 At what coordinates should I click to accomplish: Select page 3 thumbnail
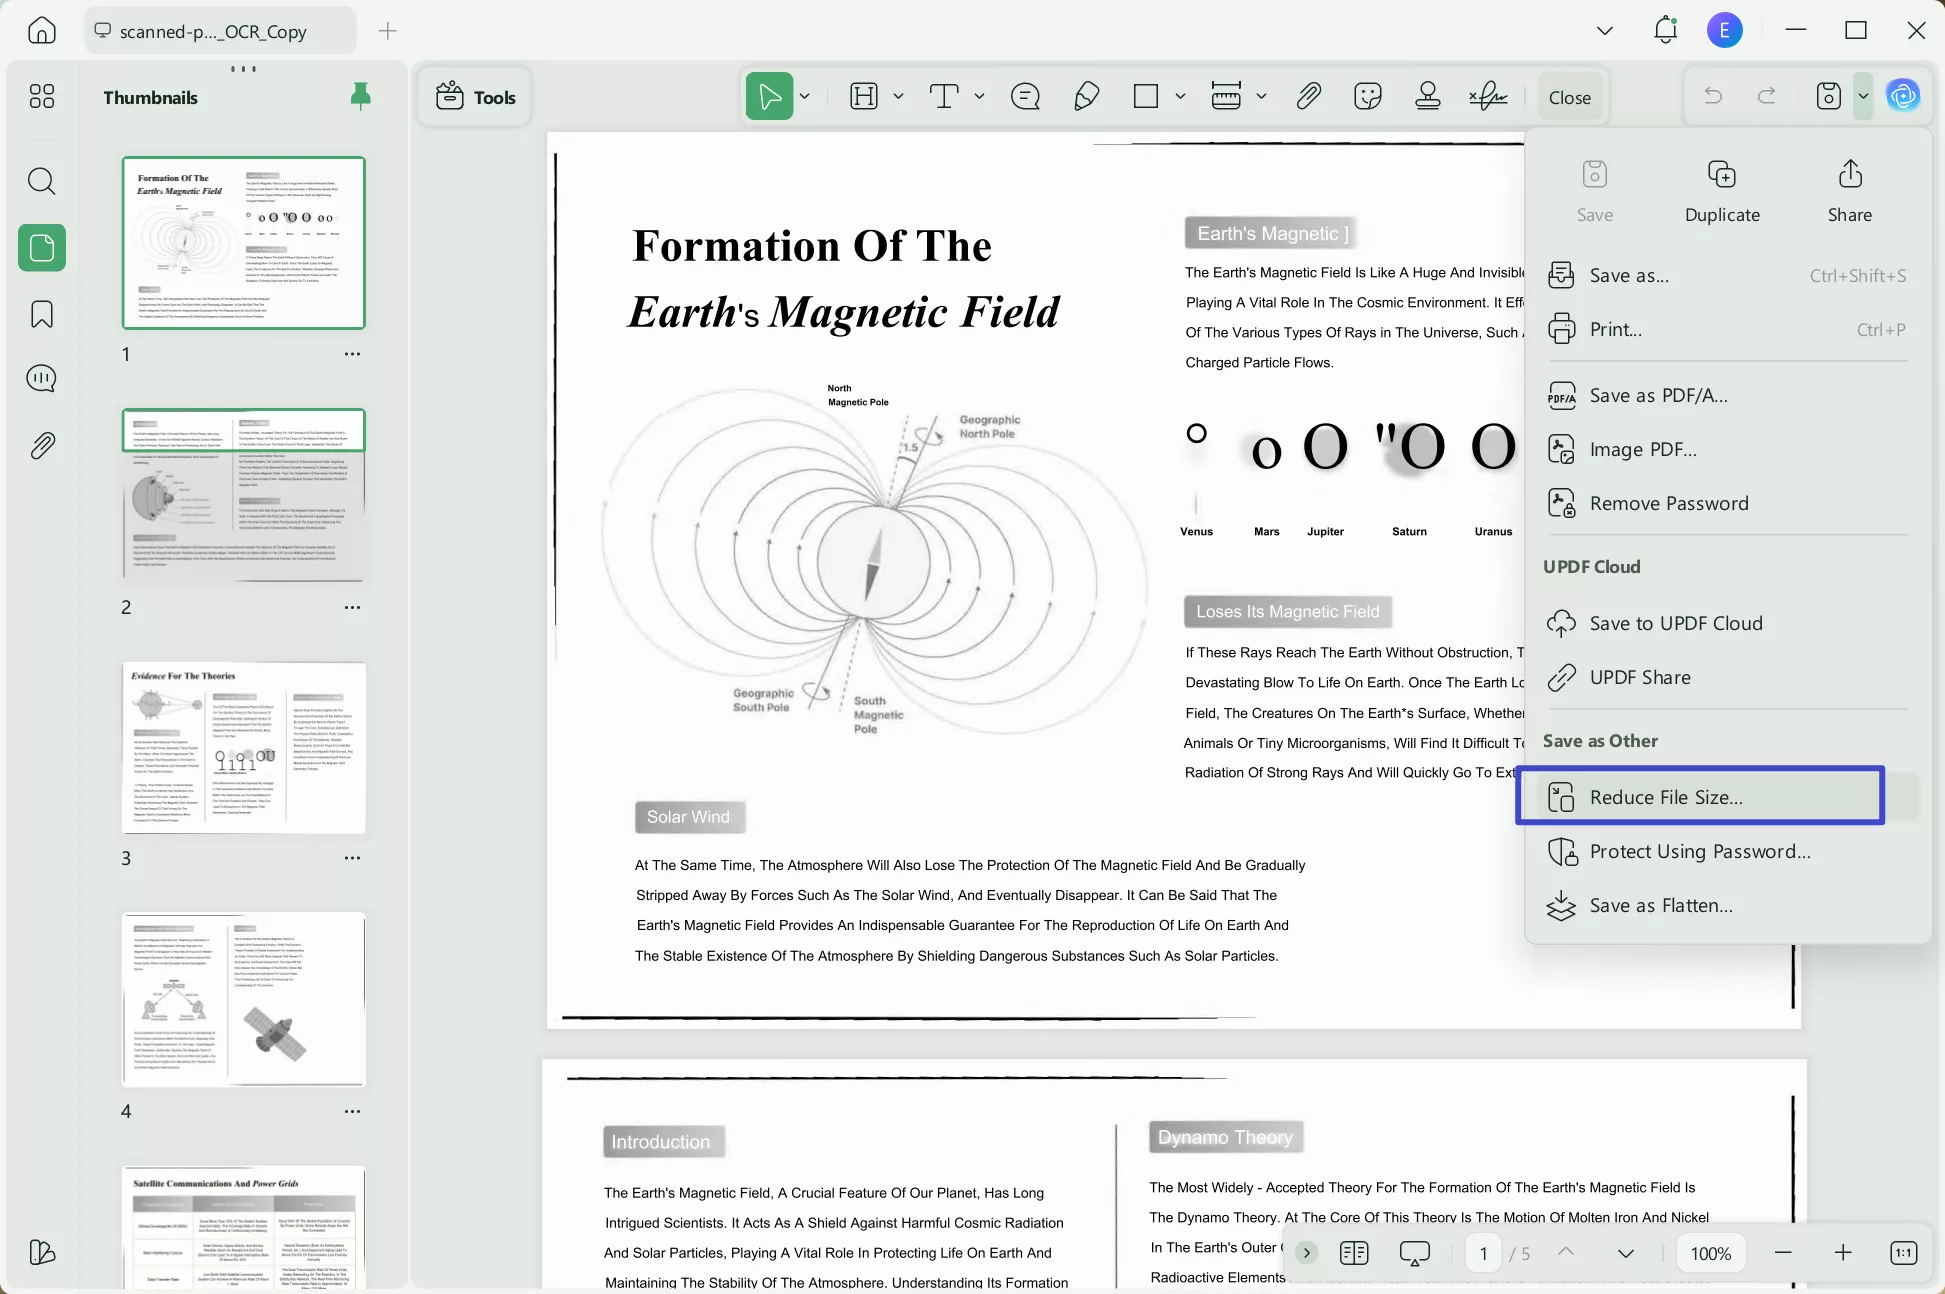point(244,748)
